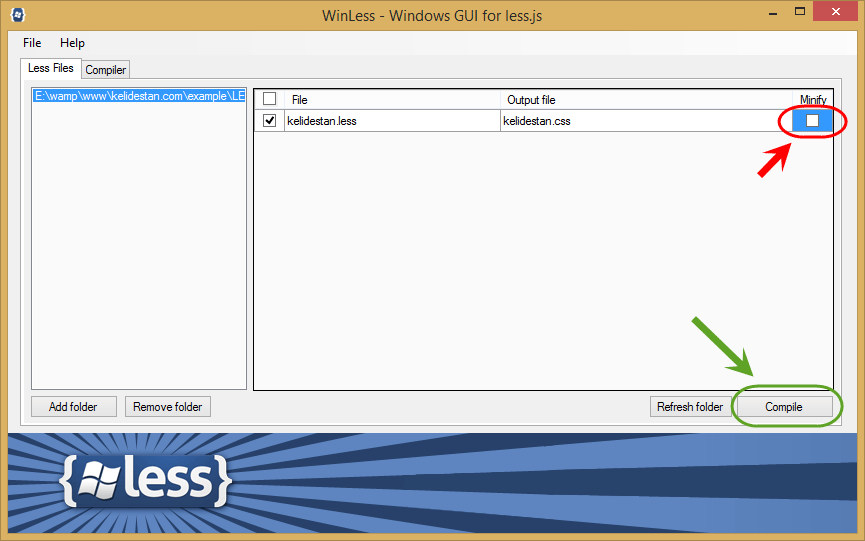Toggle the select-all checkbox in header
Image resolution: width=865 pixels, height=541 pixels.
(x=269, y=99)
